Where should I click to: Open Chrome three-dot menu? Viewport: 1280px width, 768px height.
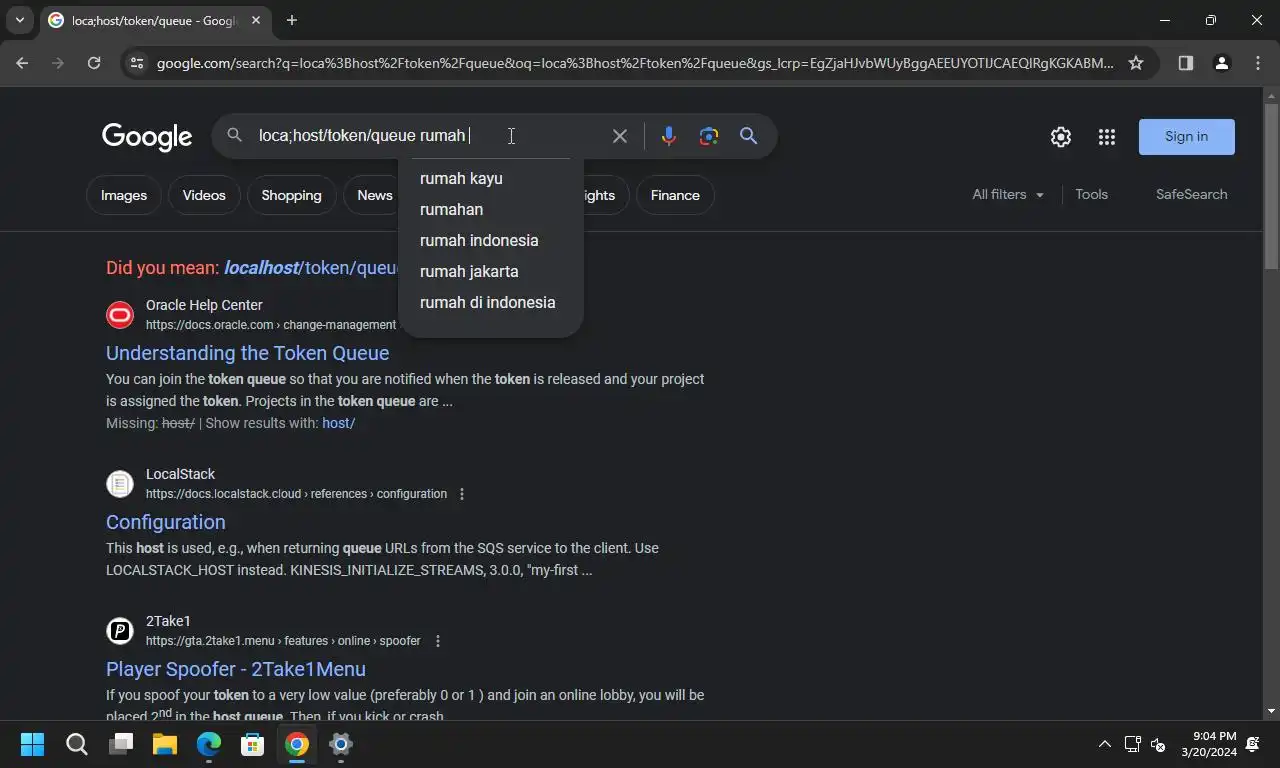[x=1257, y=63]
